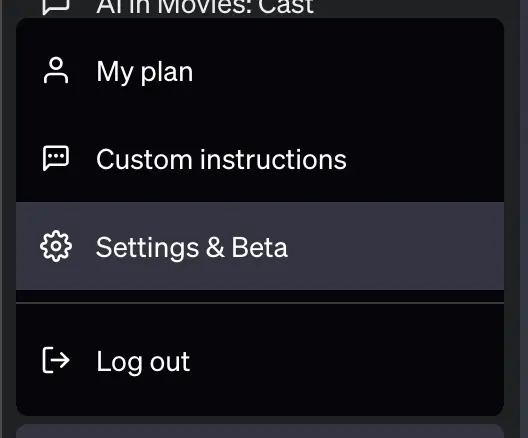The width and height of the screenshot is (528, 438).
Task: Choose Log out from the account menu
Action: click(260, 361)
